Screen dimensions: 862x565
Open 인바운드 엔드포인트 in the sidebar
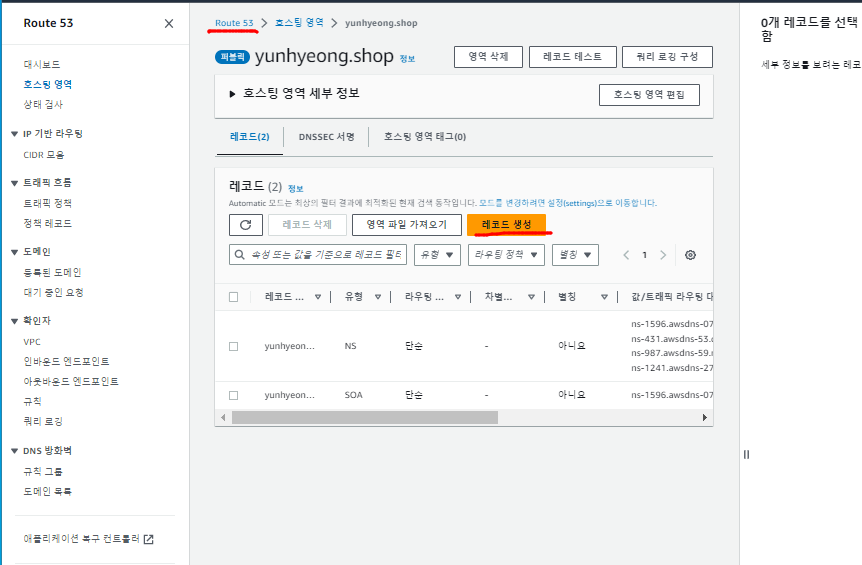(x=66, y=362)
